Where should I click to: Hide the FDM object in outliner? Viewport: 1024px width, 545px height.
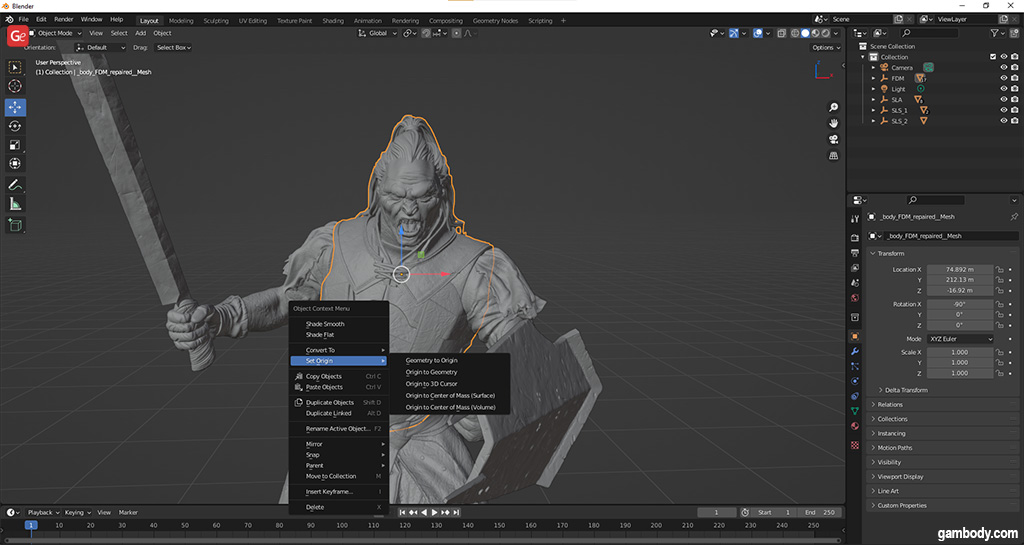(x=1003, y=78)
